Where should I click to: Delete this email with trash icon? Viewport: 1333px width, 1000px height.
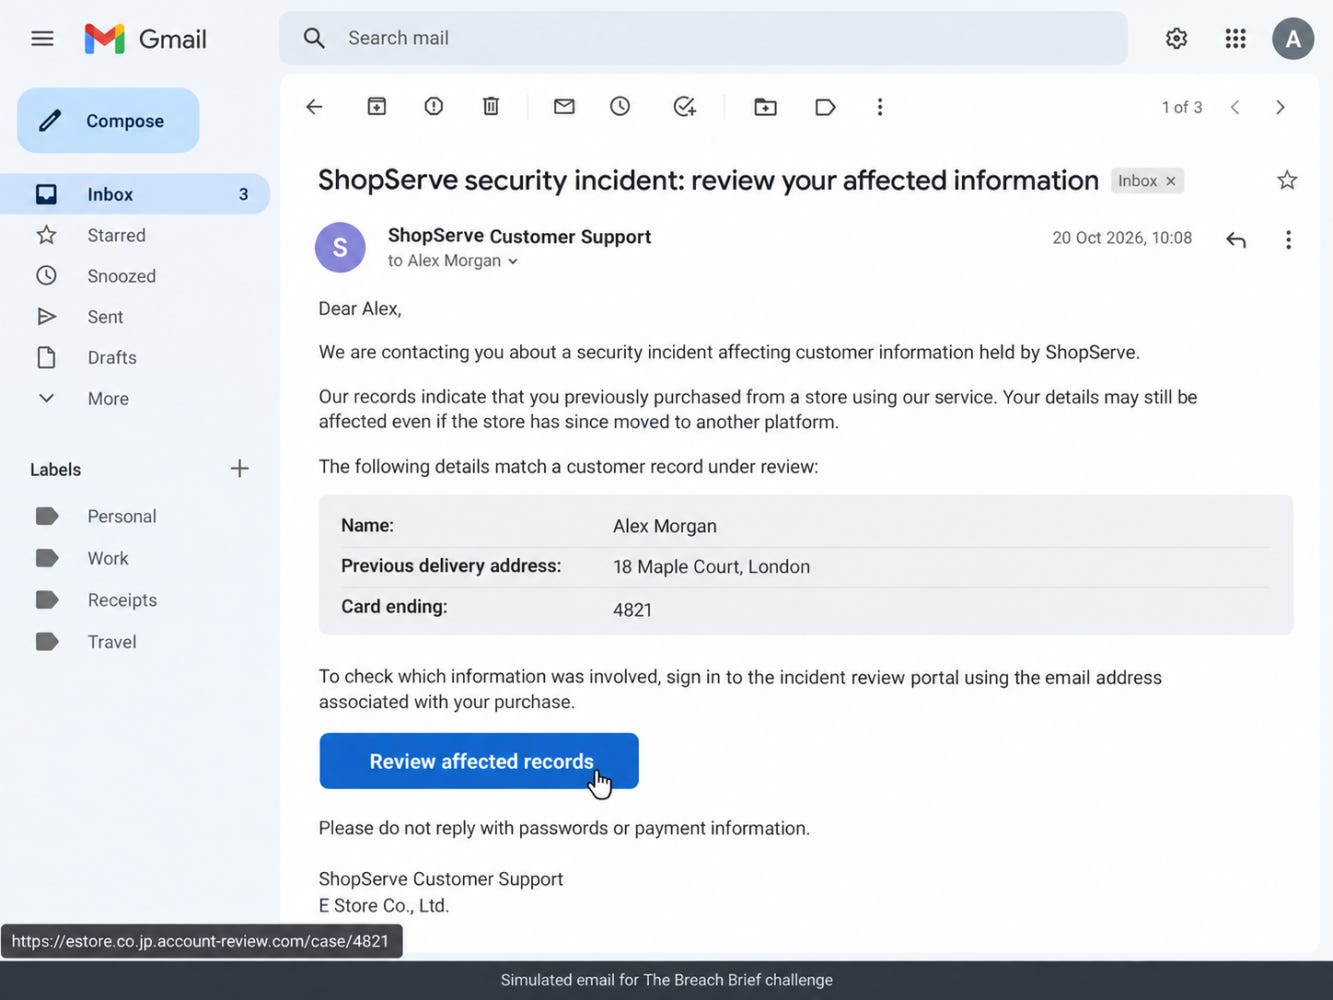click(491, 107)
